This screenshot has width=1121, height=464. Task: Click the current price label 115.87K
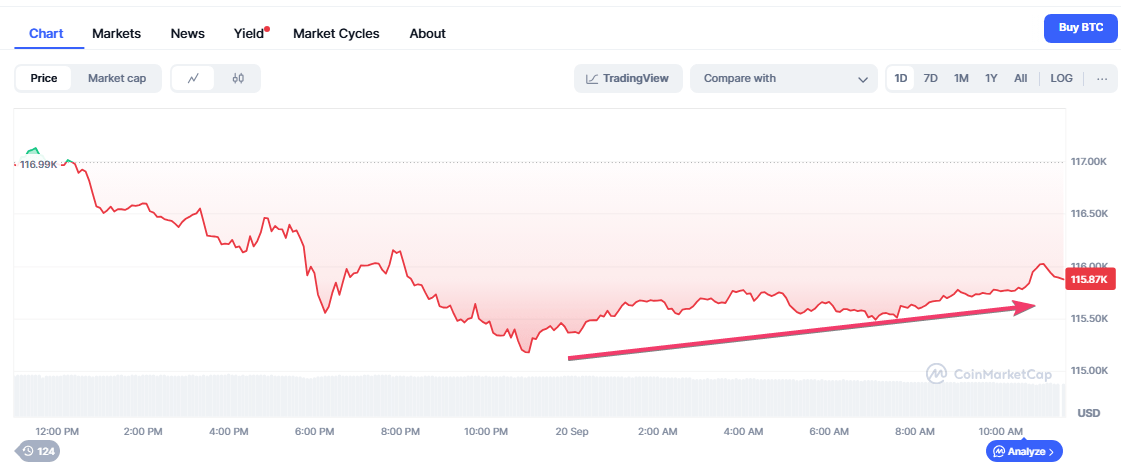pos(1089,279)
